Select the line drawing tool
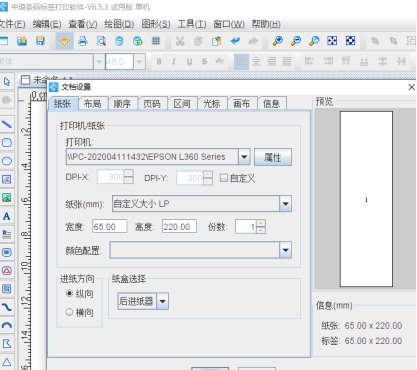Image resolution: width=417 pixels, height=370 pixels. [x=7, y=124]
